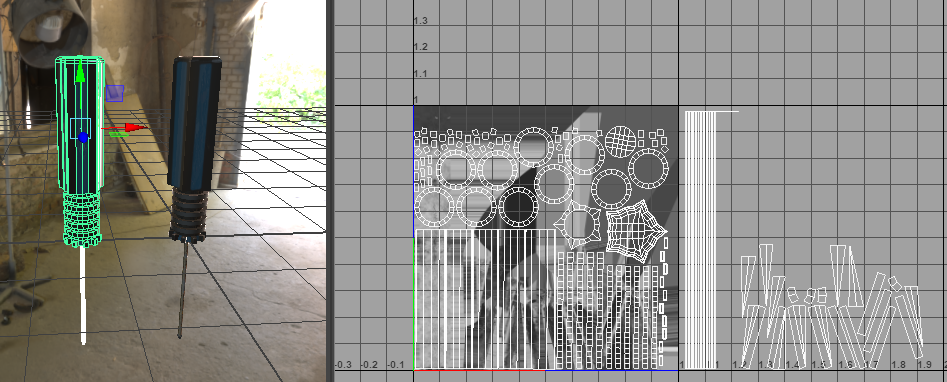Select the white shaft of wireframe screwdriver

click(x=83, y=295)
